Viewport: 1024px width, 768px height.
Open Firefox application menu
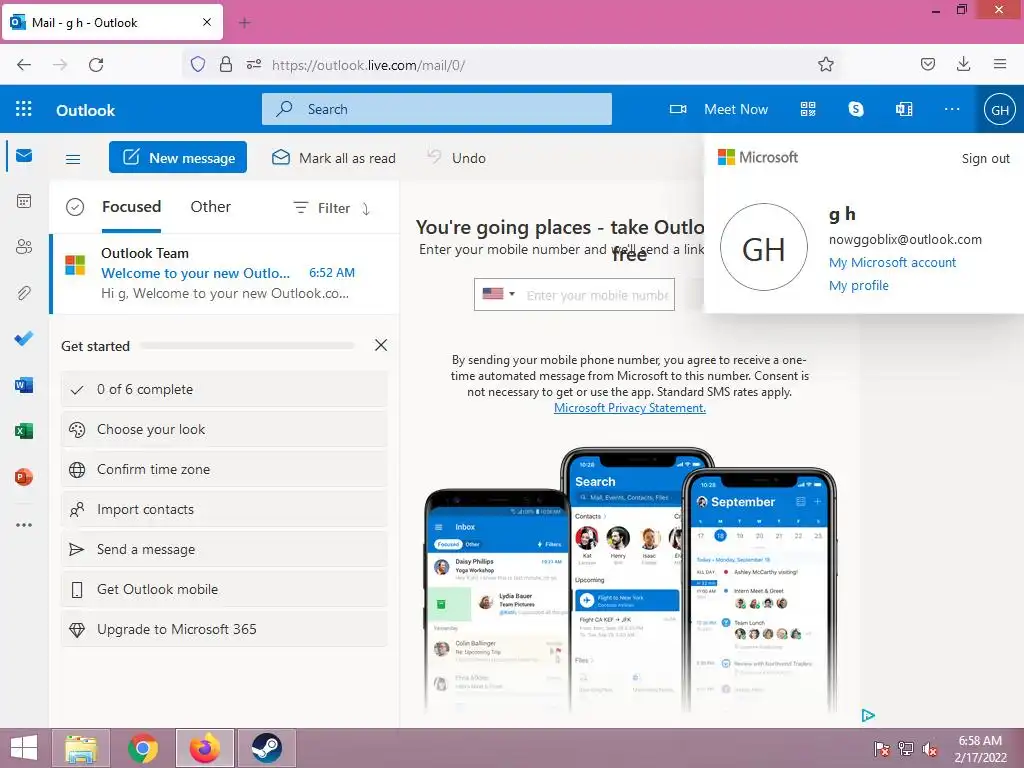click(1000, 64)
